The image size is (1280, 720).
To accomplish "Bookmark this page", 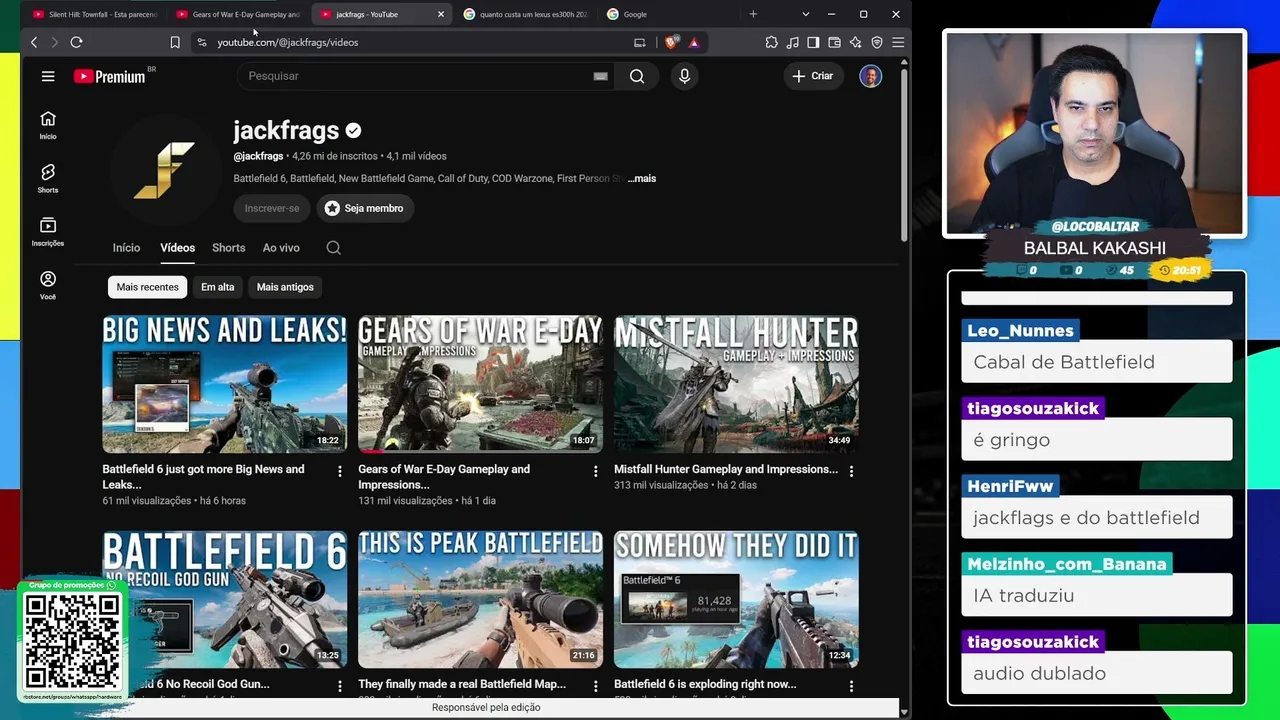I will coord(175,42).
